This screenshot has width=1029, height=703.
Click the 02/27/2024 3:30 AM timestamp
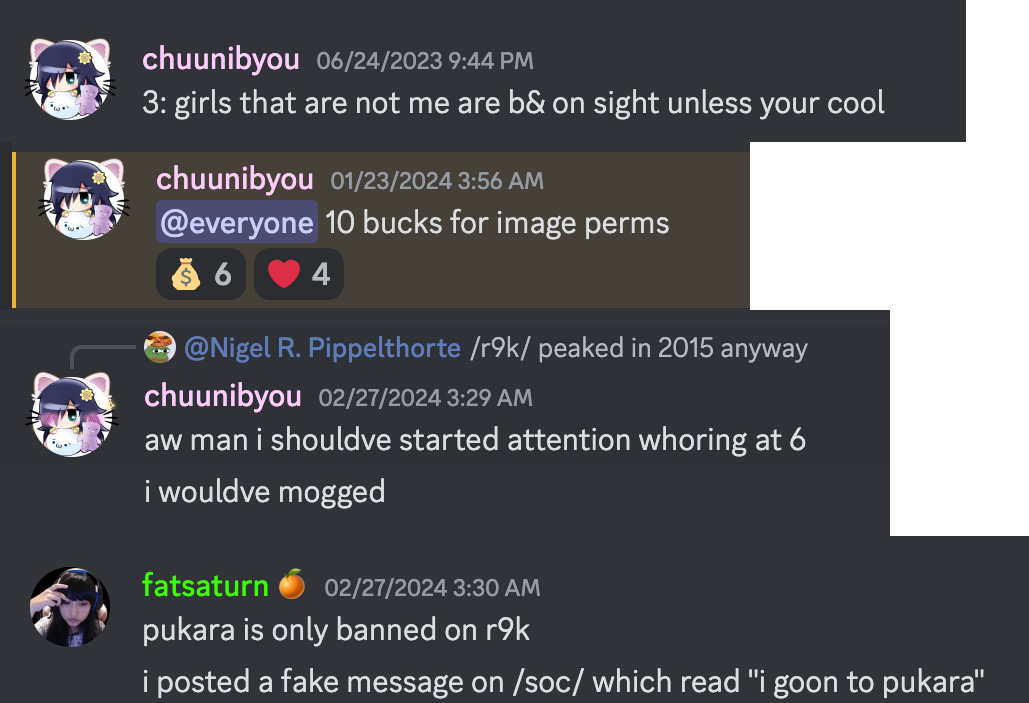tap(432, 587)
